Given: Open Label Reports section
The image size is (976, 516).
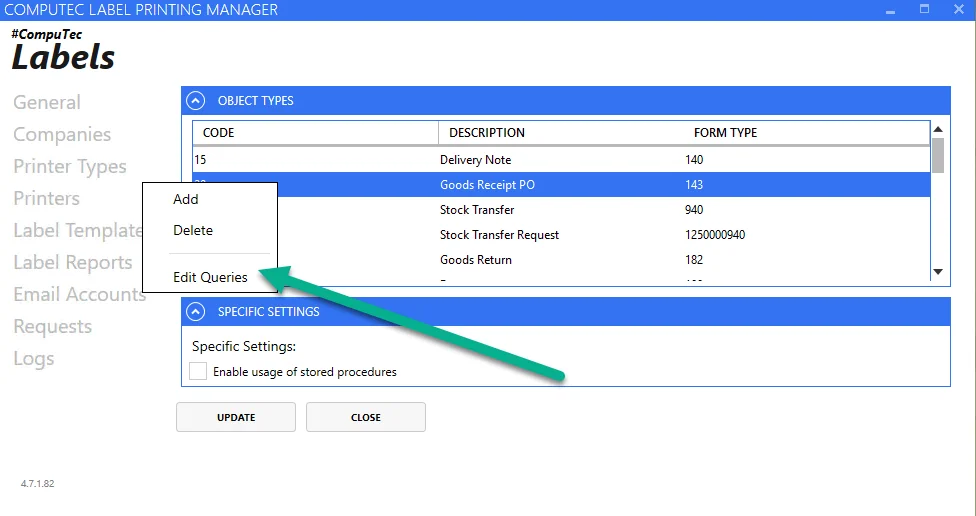Looking at the screenshot, I should point(73,262).
